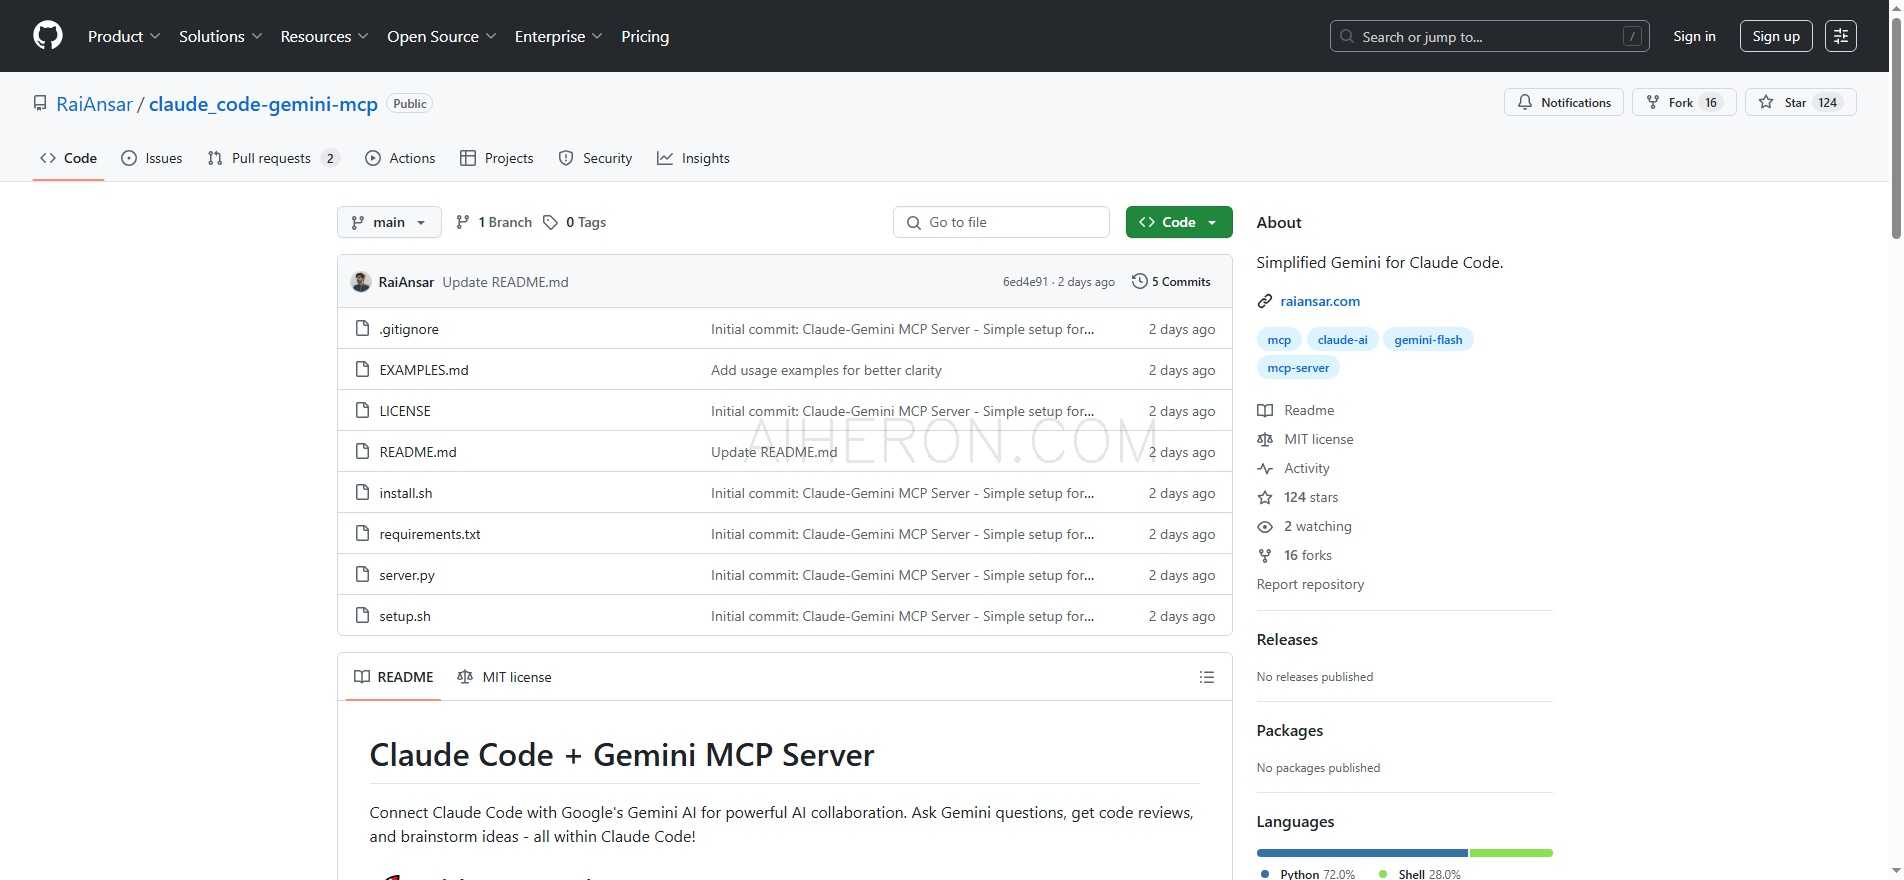Image resolution: width=1904 pixels, height=880 pixels.
Task: Open the 'Add usage examples for better clarity' commit
Action: coord(826,370)
